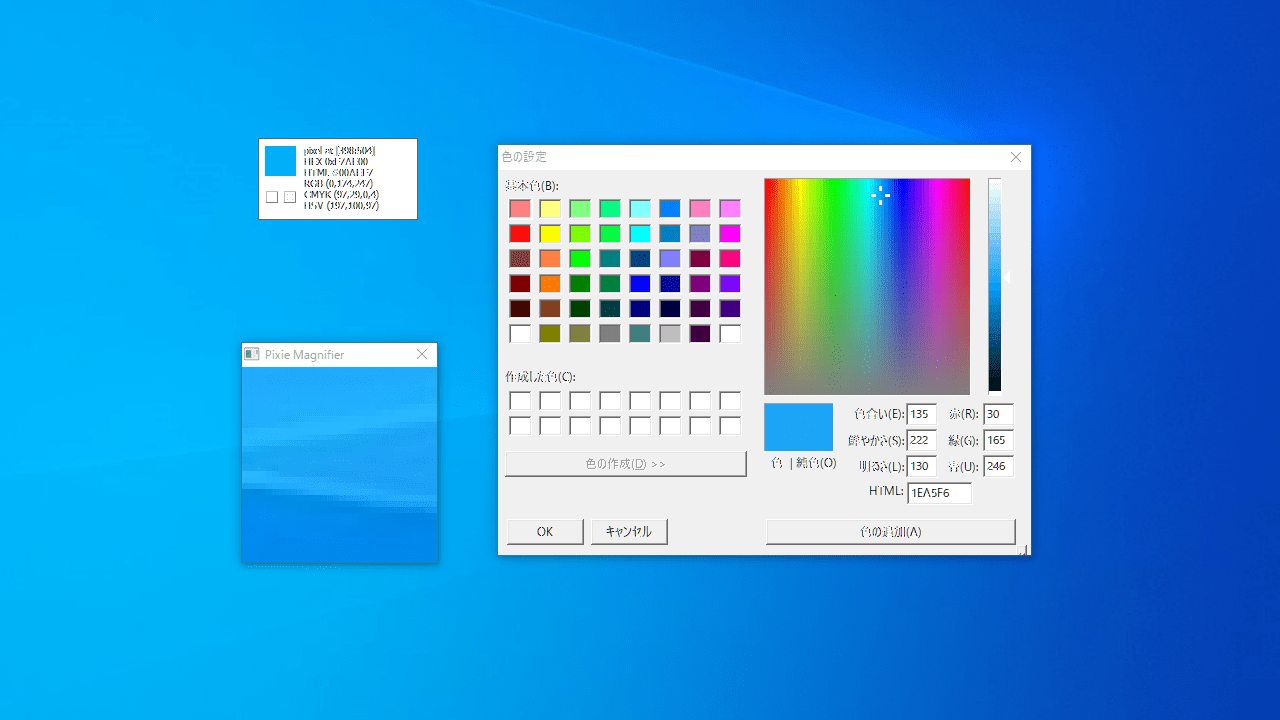Click the キャンセル button

(x=629, y=531)
